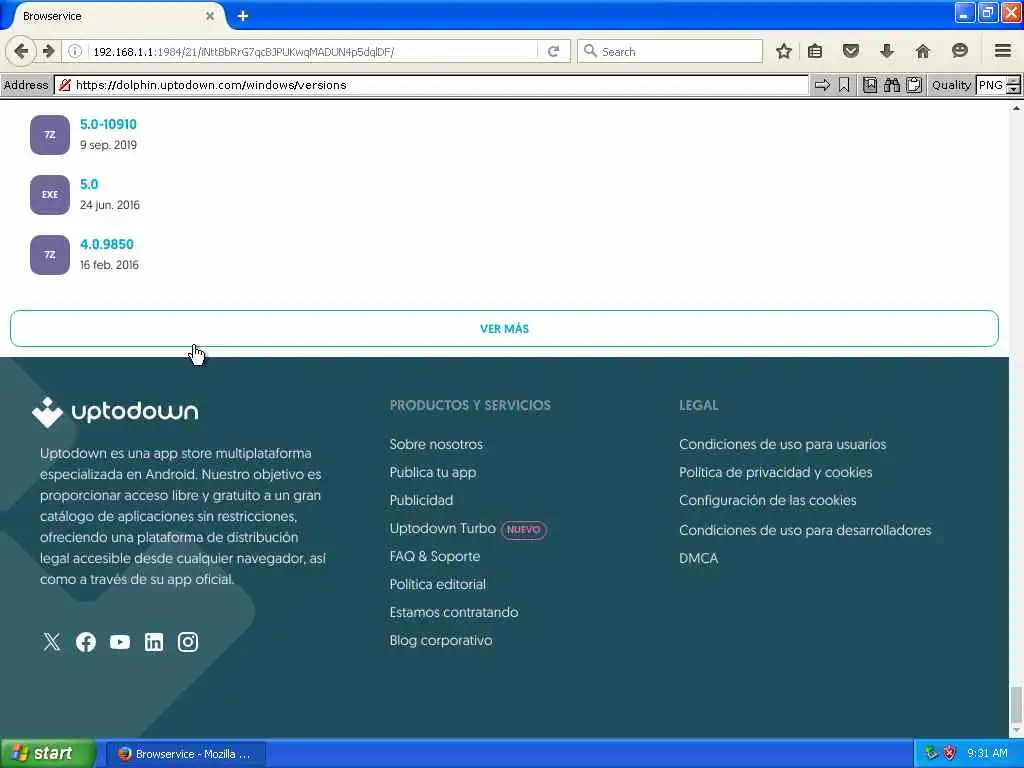Click the search magnifier icon in Search box
The height and width of the screenshot is (768, 1024).
[x=590, y=51]
